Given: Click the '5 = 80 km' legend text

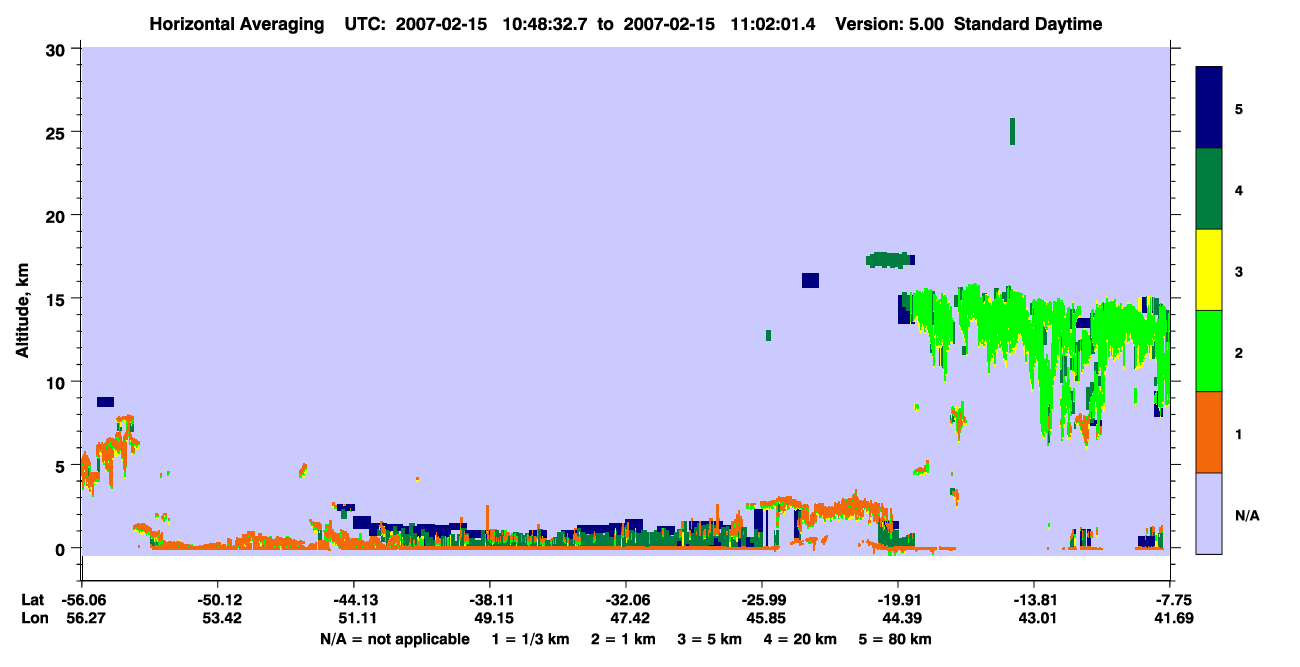Looking at the screenshot, I should pos(896,639).
